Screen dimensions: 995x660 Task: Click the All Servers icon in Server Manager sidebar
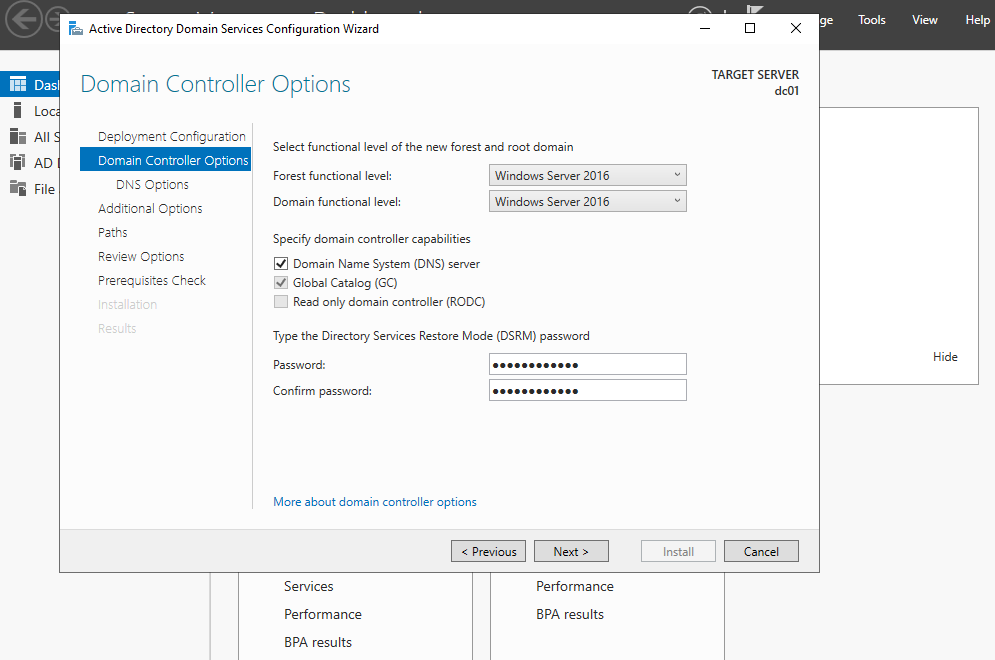tap(18, 136)
